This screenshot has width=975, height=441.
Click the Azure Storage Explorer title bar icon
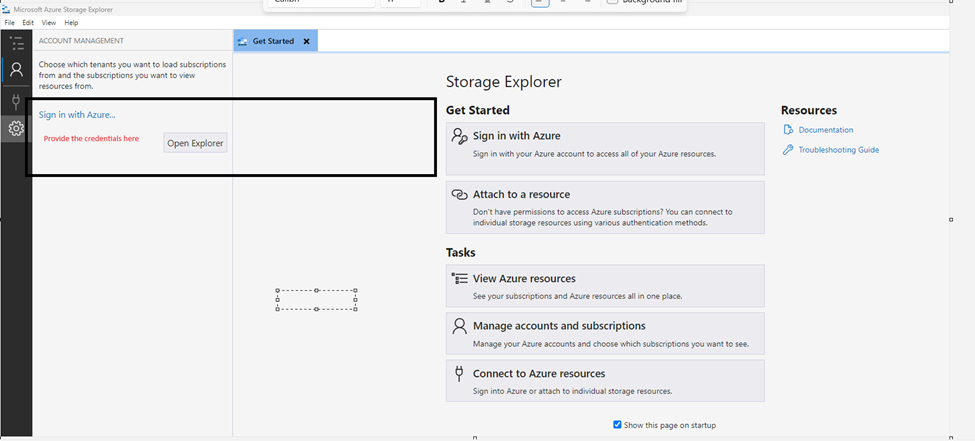click(x=6, y=9)
